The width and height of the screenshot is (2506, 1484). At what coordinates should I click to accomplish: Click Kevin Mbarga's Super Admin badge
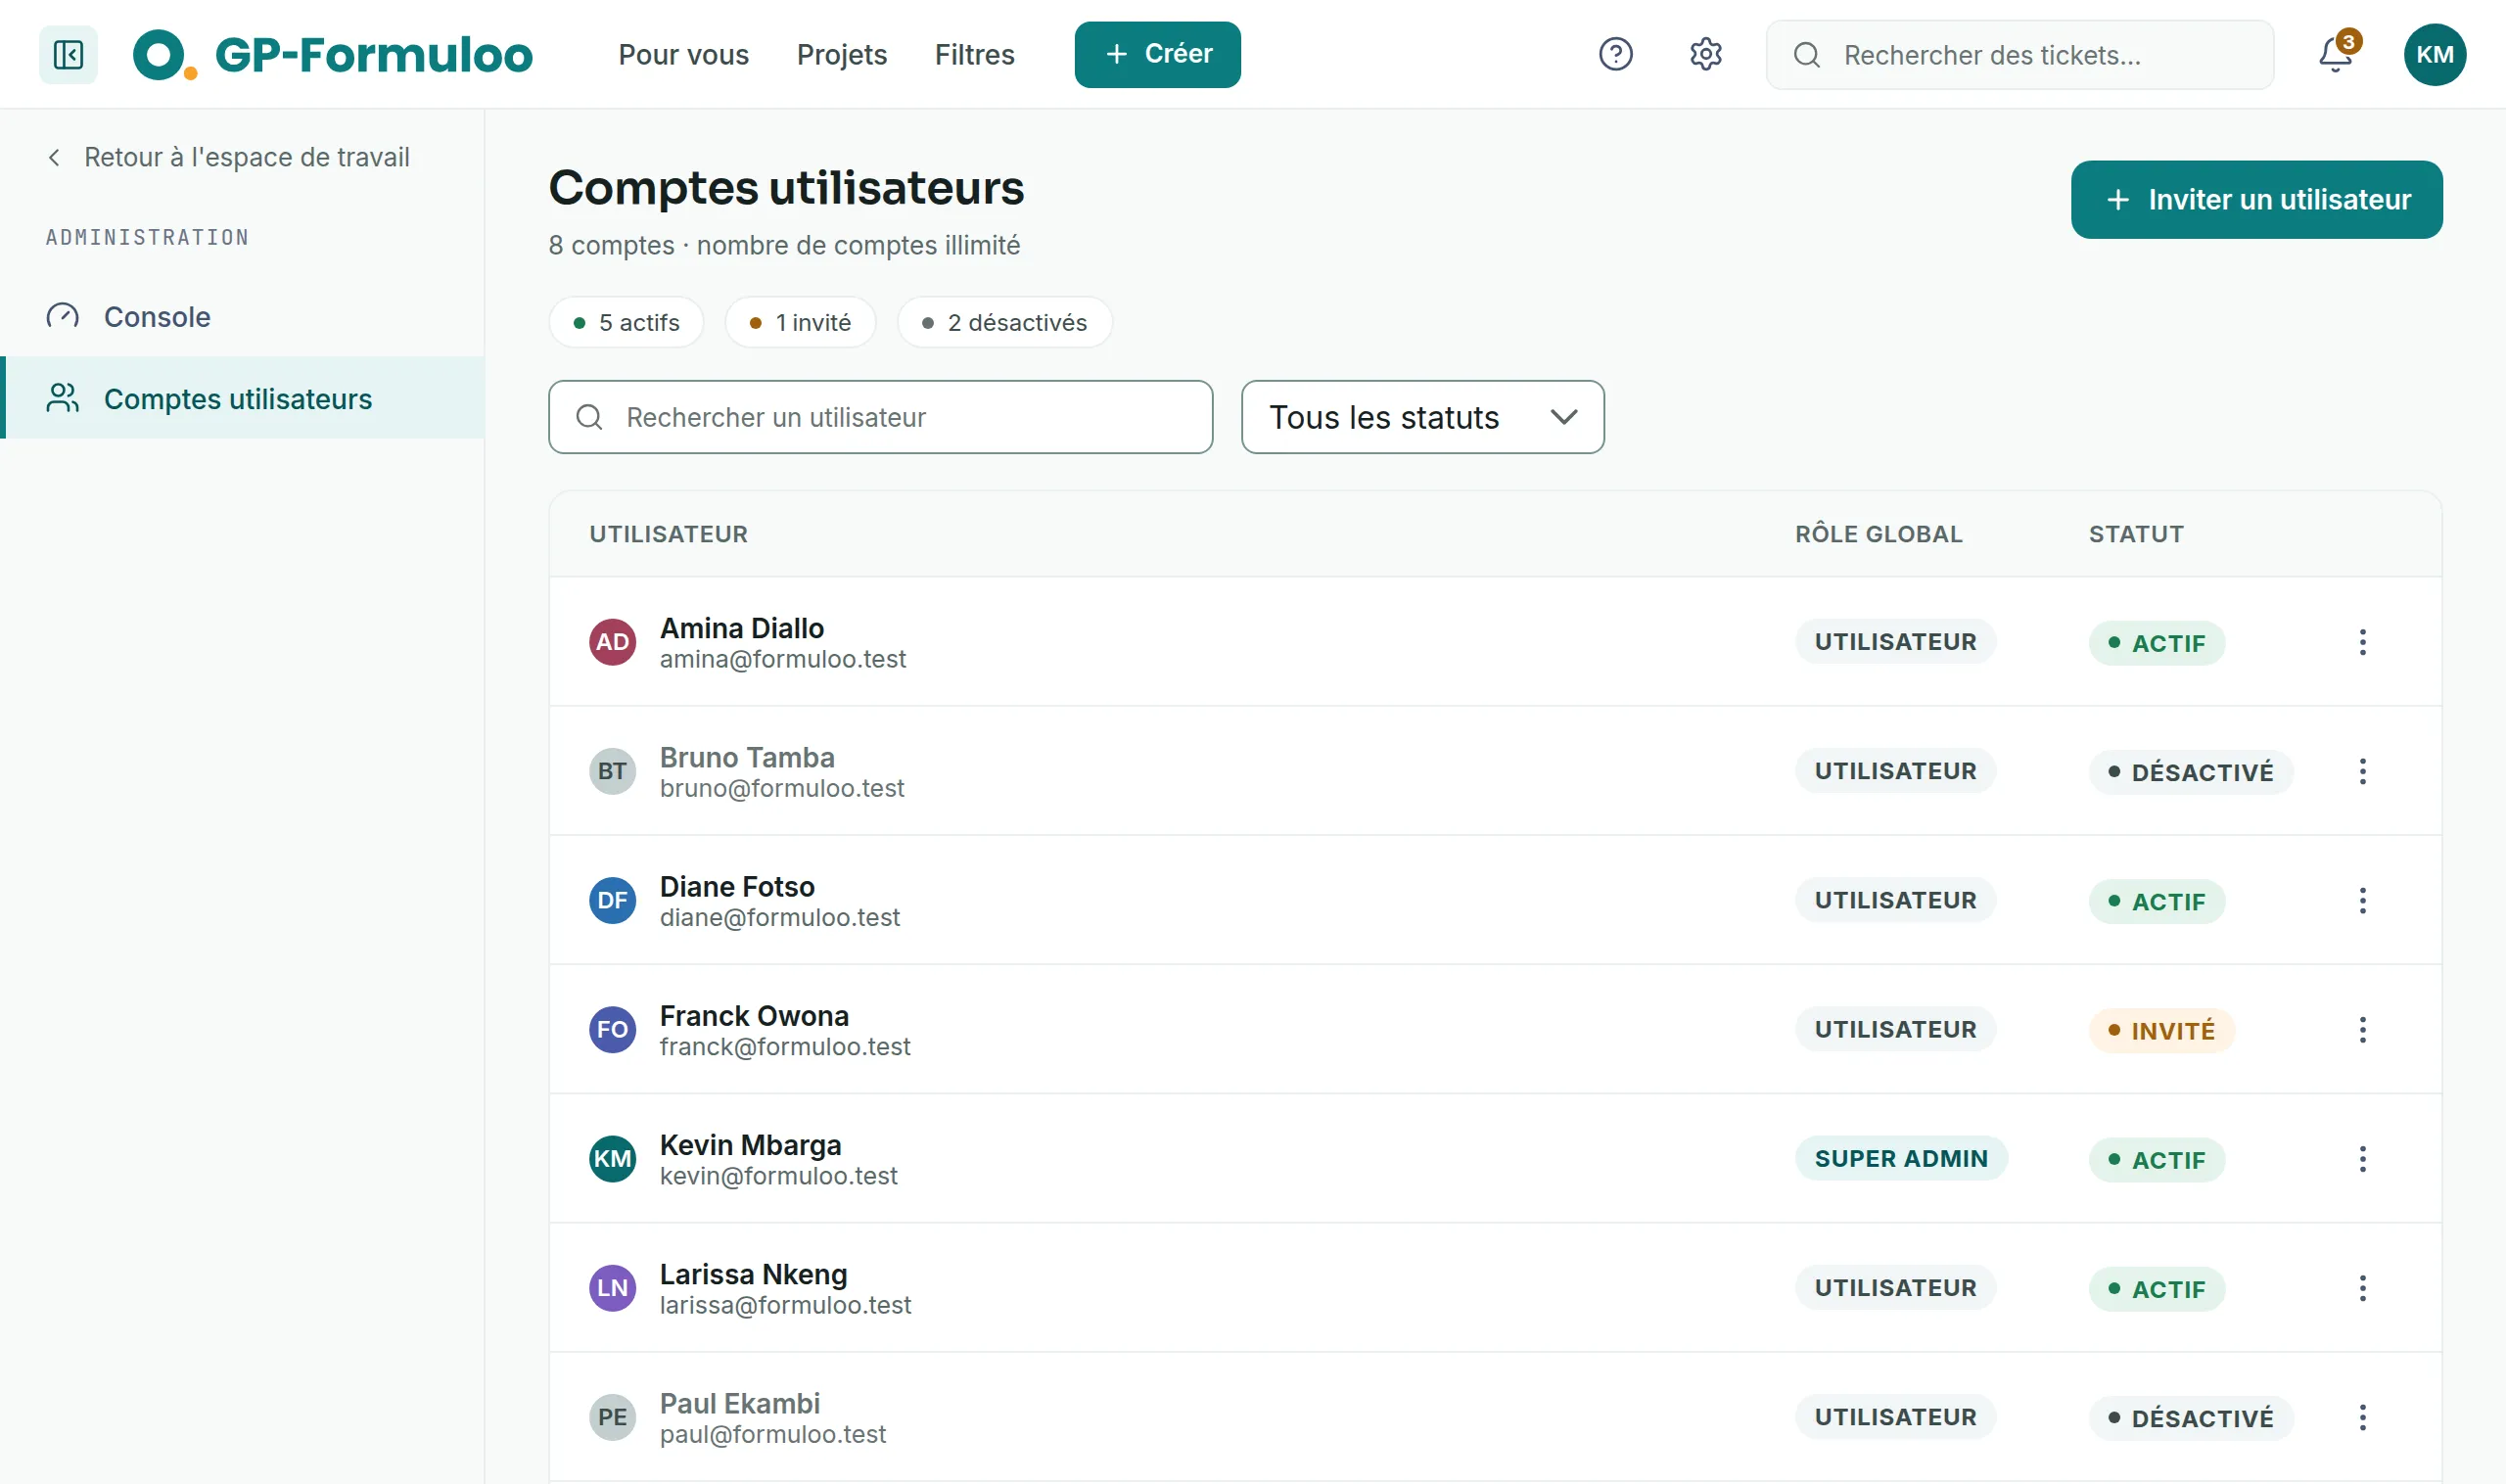coord(1900,1158)
